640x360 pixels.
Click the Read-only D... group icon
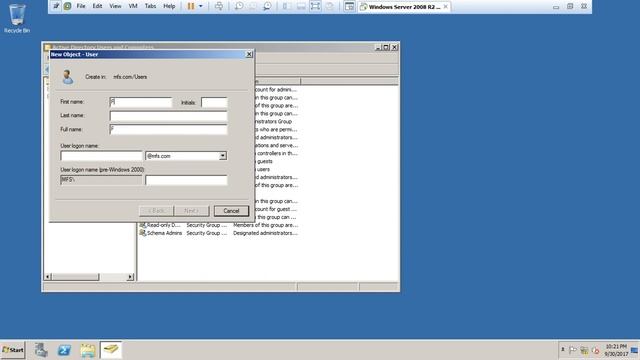coord(142,225)
